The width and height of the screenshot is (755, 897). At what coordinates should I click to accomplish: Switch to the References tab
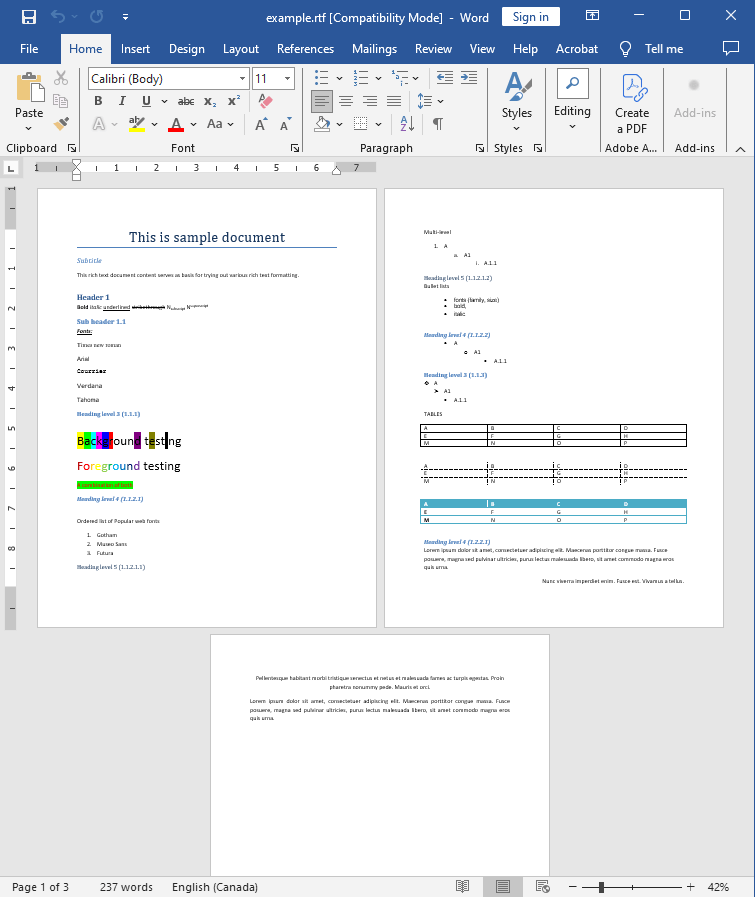(x=305, y=48)
